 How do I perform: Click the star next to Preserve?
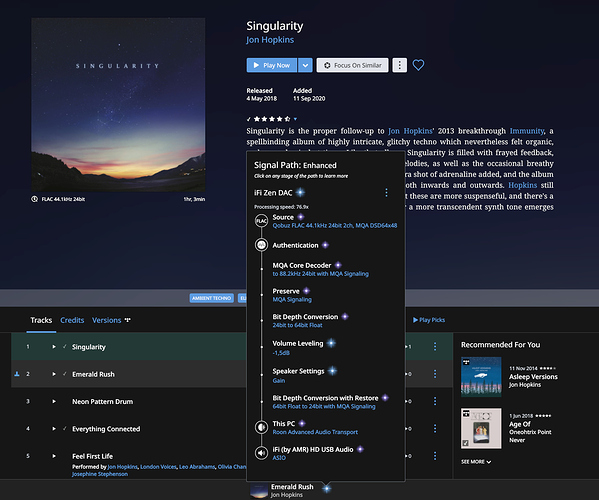(x=306, y=291)
